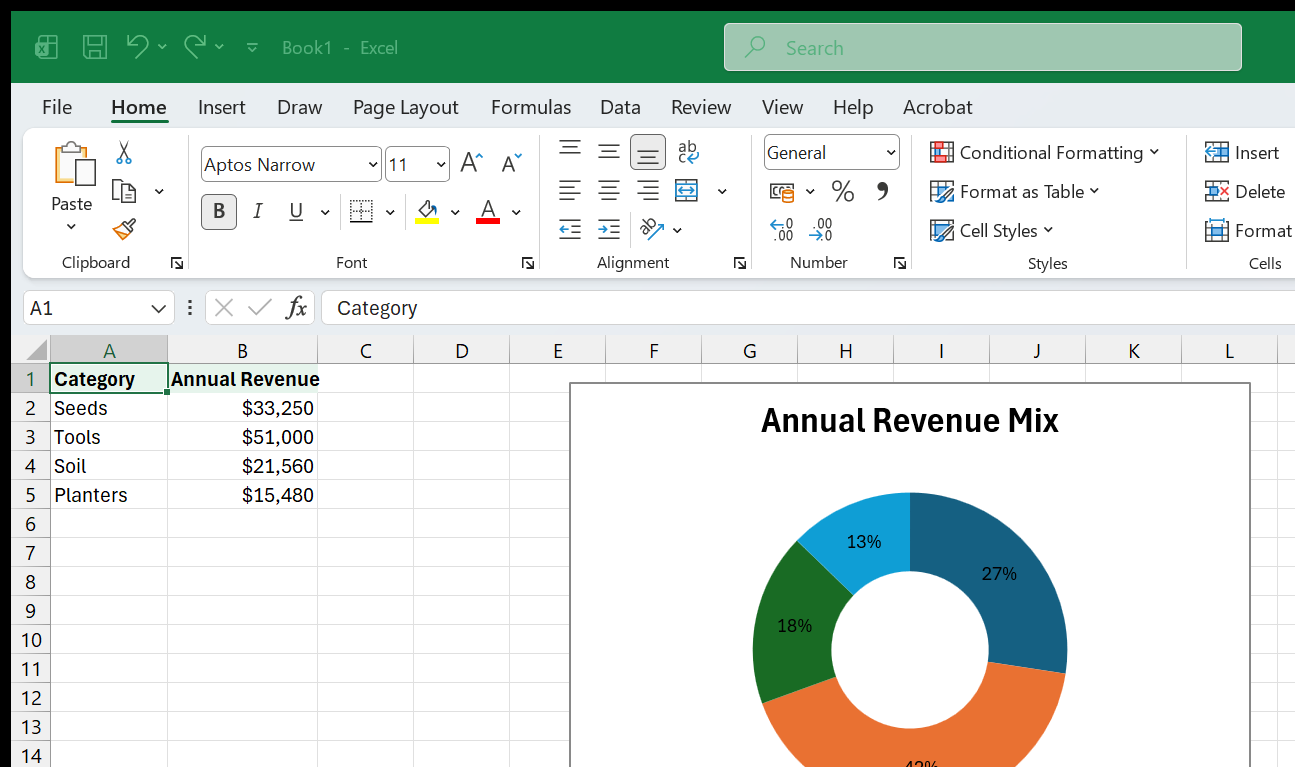Click Format as Table button
1295x767 pixels.
tap(1014, 191)
